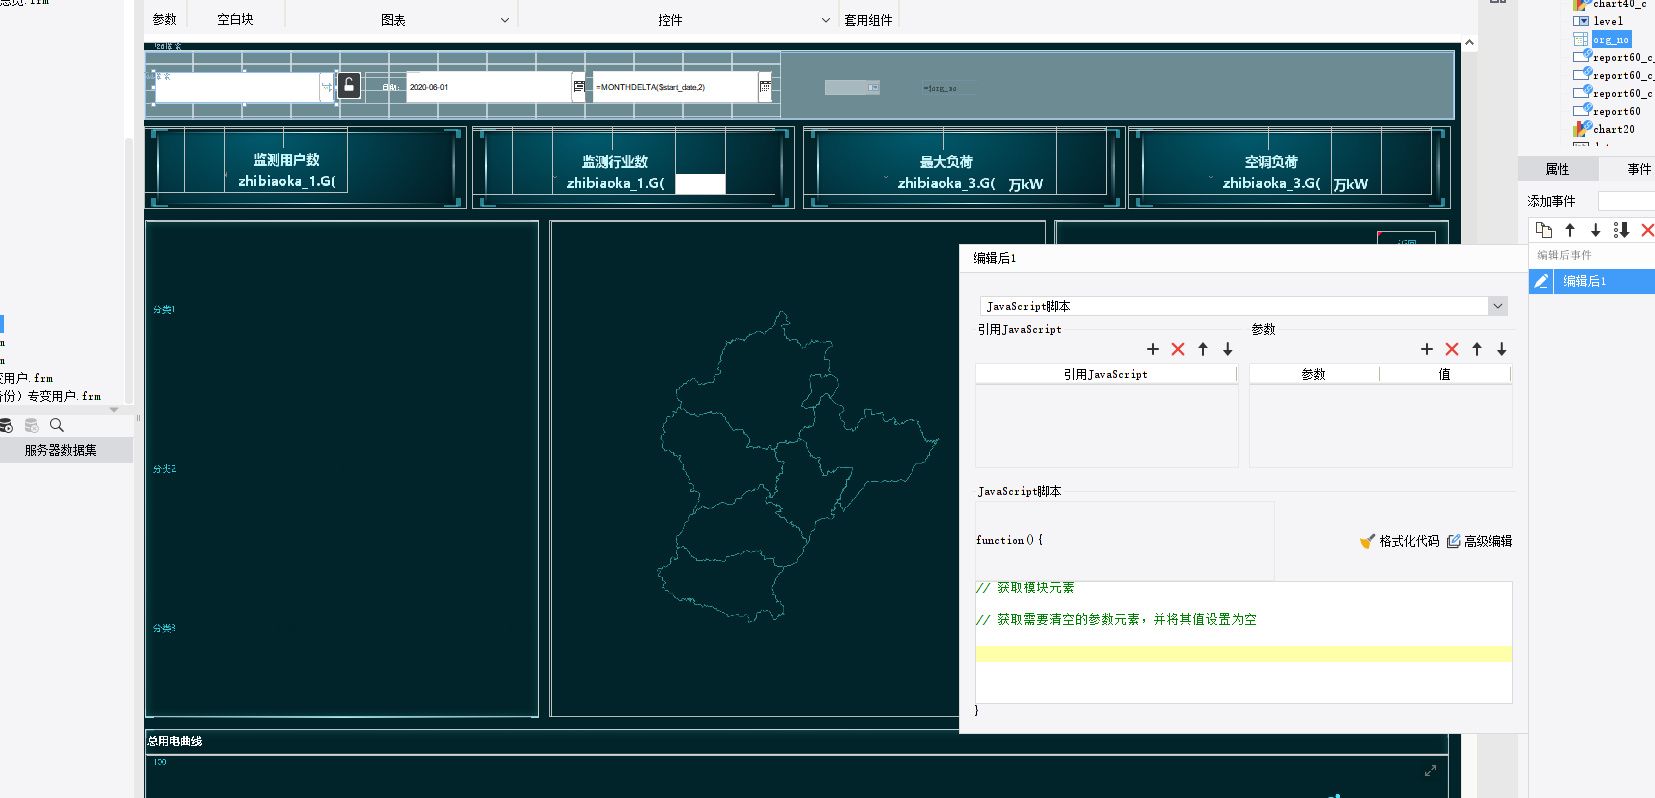
Task: Click the copy event icon in events toolbar
Action: tap(1544, 230)
